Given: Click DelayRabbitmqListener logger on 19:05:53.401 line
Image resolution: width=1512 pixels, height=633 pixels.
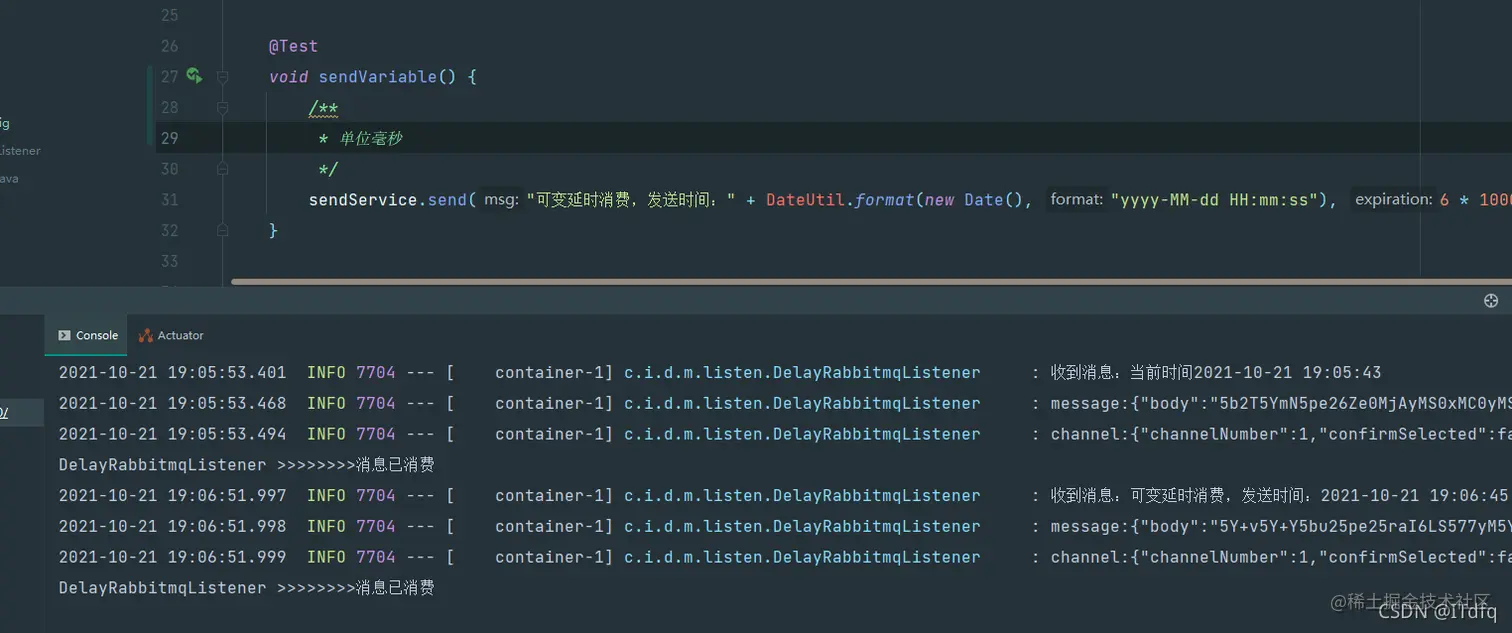Looking at the screenshot, I should 802,373.
